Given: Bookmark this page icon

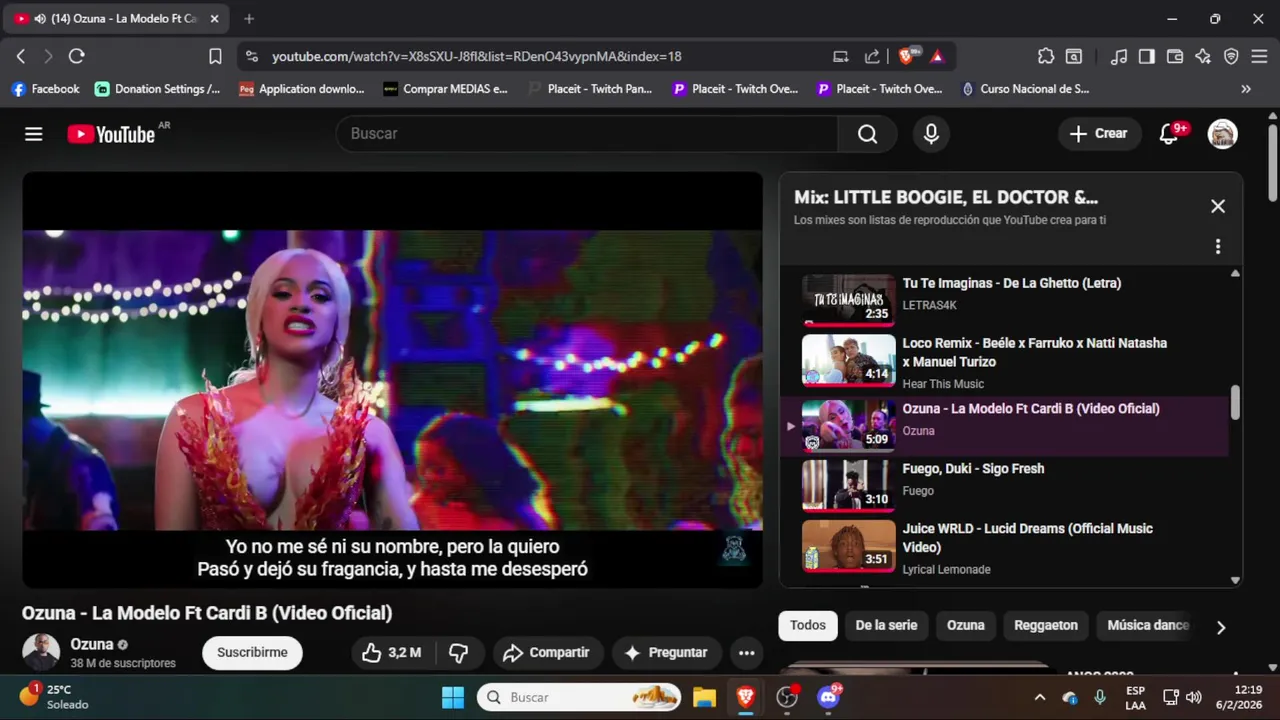Looking at the screenshot, I should pyautogui.click(x=215, y=57).
